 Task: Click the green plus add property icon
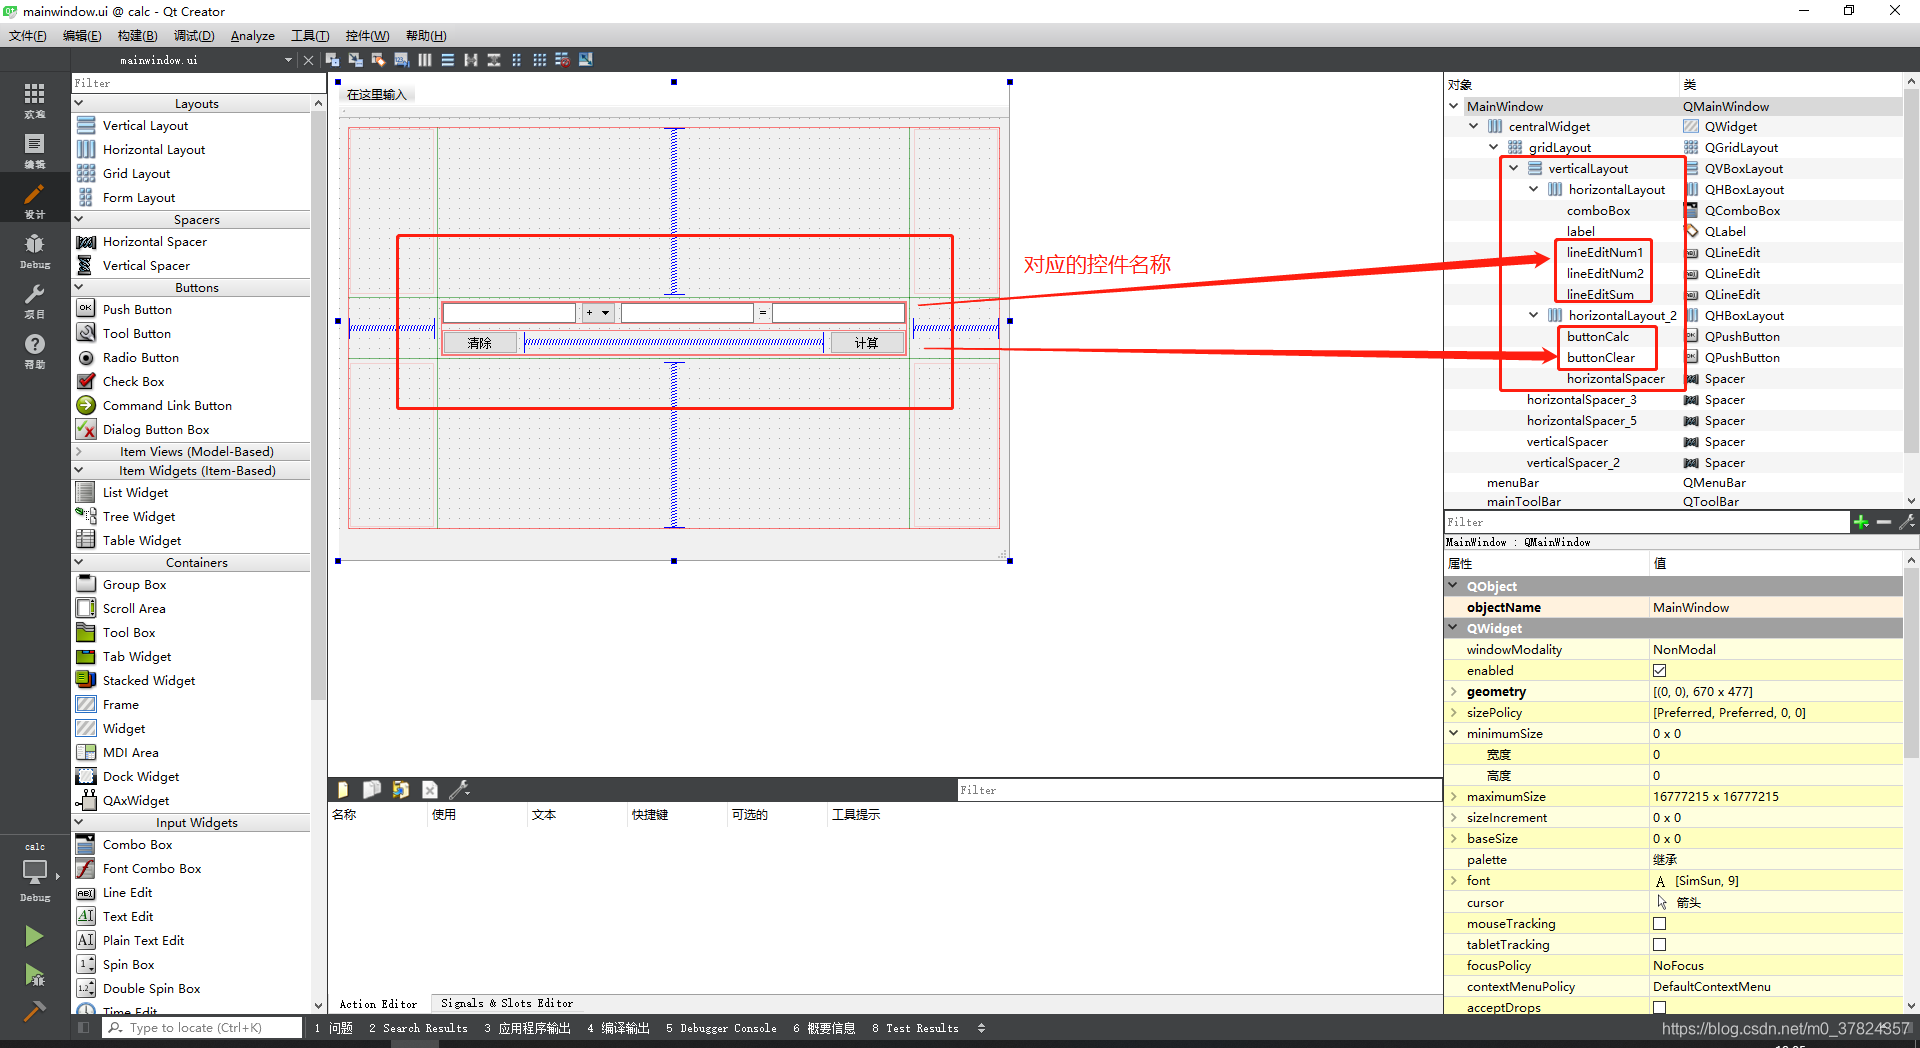tap(1861, 522)
